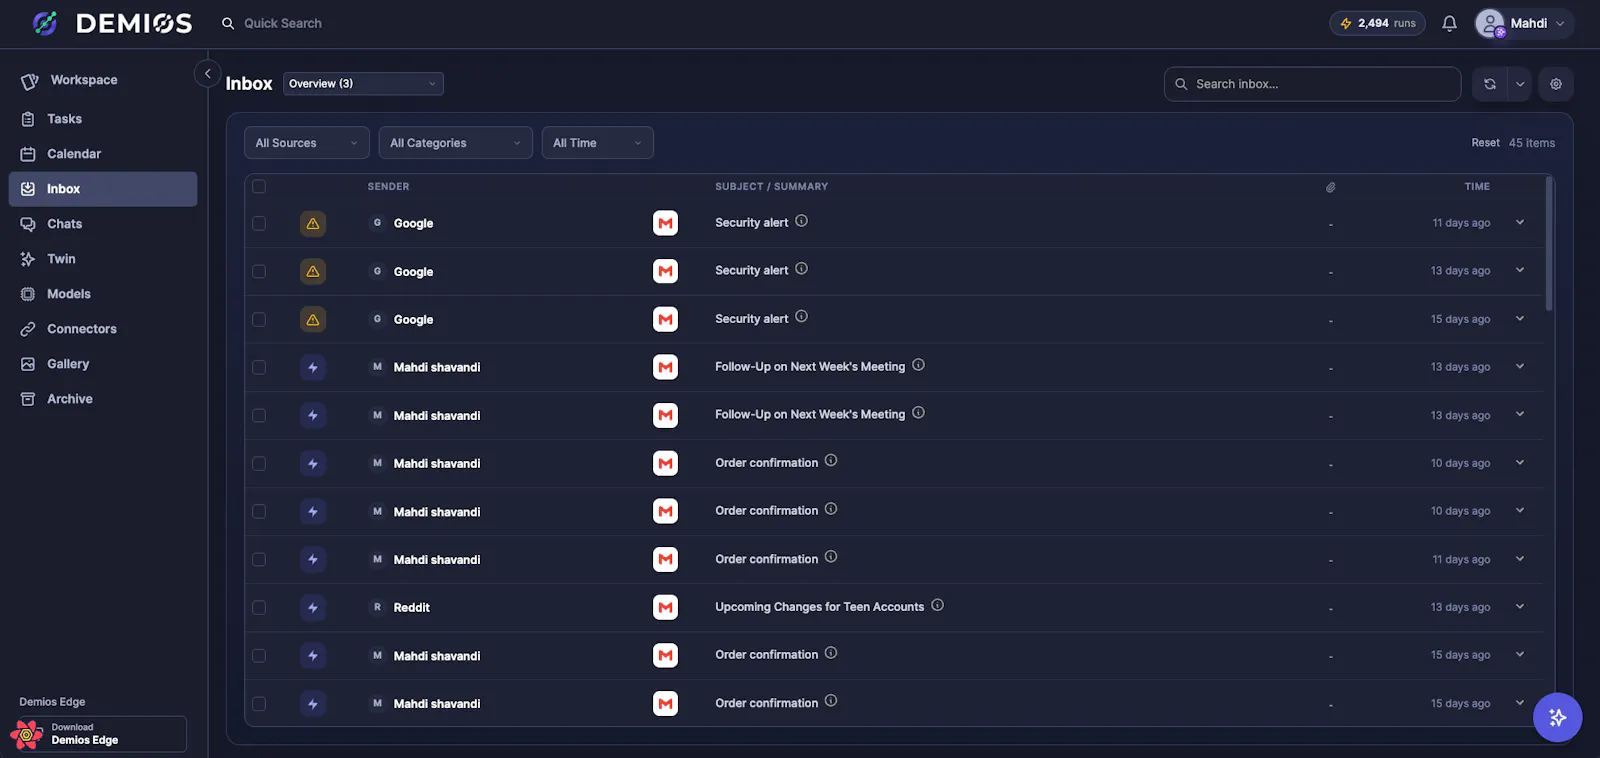Check the first Follow-Up on Next Week's Meeting row
Viewport: 1600px width, 758px height.
coord(259,367)
